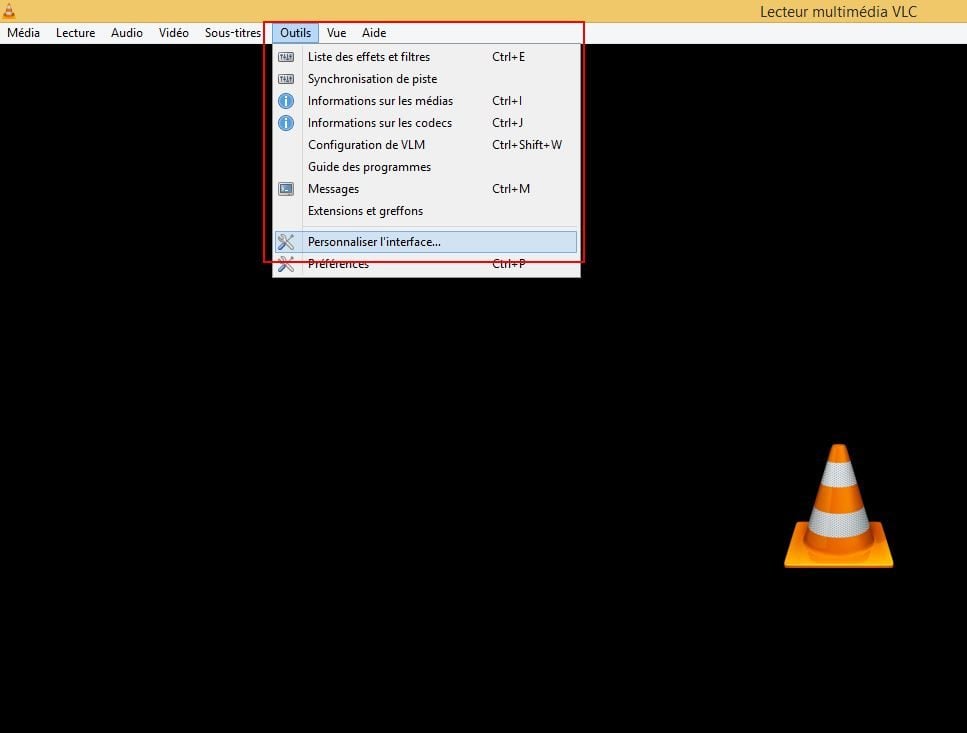Launch Configuration de VLM
Screen dimensions: 967x733
click(426, 145)
